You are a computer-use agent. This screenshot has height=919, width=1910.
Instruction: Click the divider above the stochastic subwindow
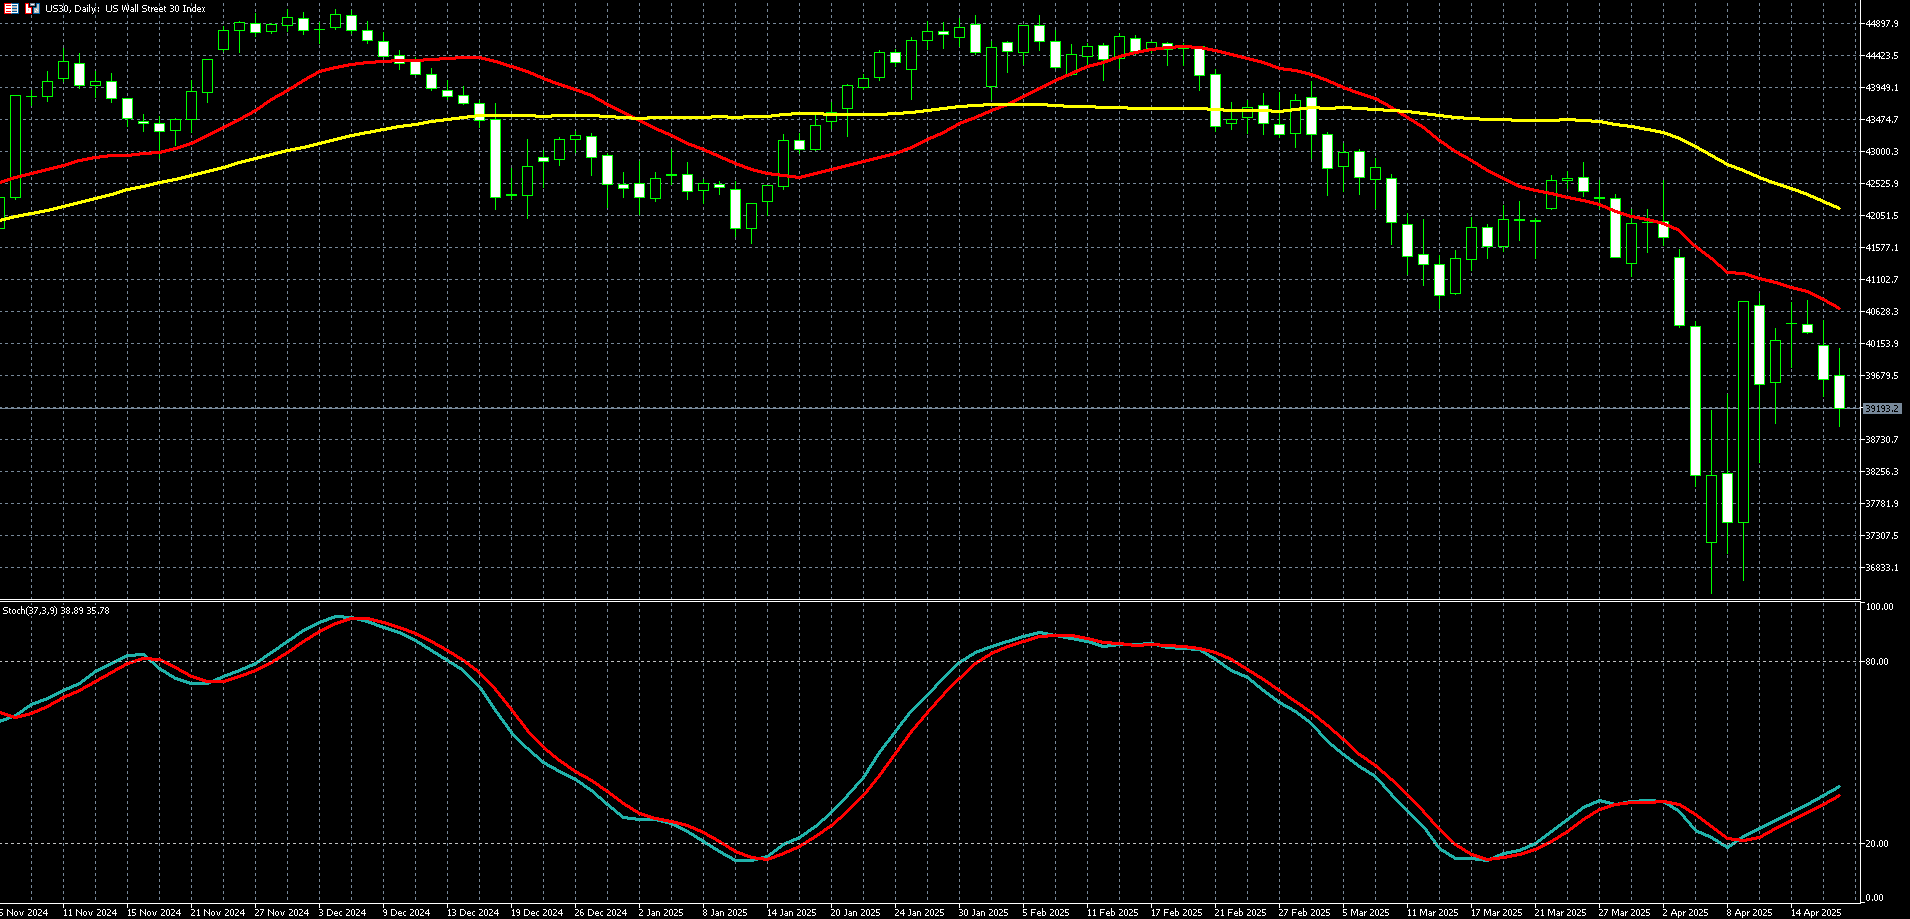[x=930, y=600]
